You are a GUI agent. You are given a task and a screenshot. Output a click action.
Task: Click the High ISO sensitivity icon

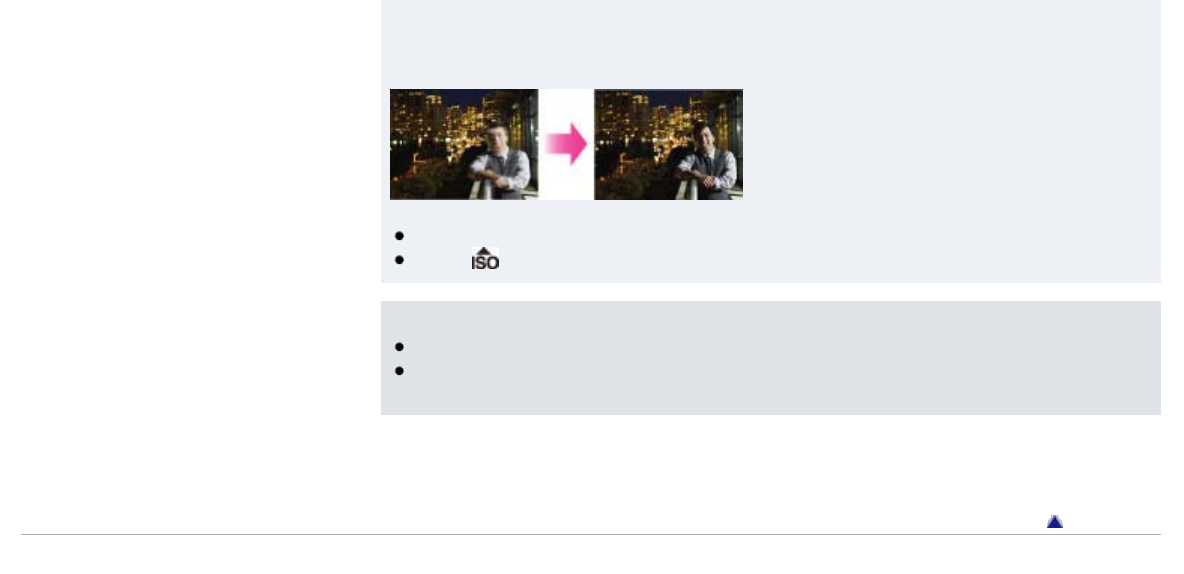click(486, 259)
